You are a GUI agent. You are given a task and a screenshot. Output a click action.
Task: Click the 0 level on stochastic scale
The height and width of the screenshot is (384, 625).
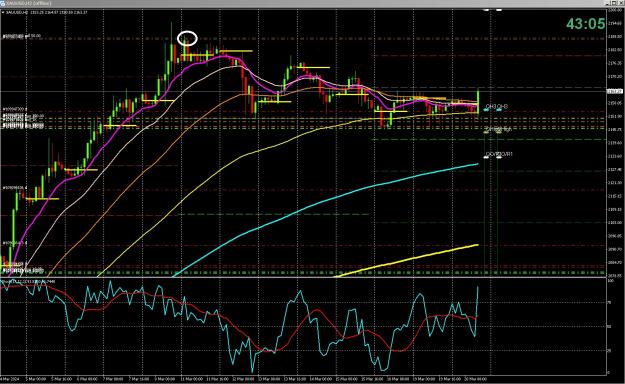[x=608, y=373]
